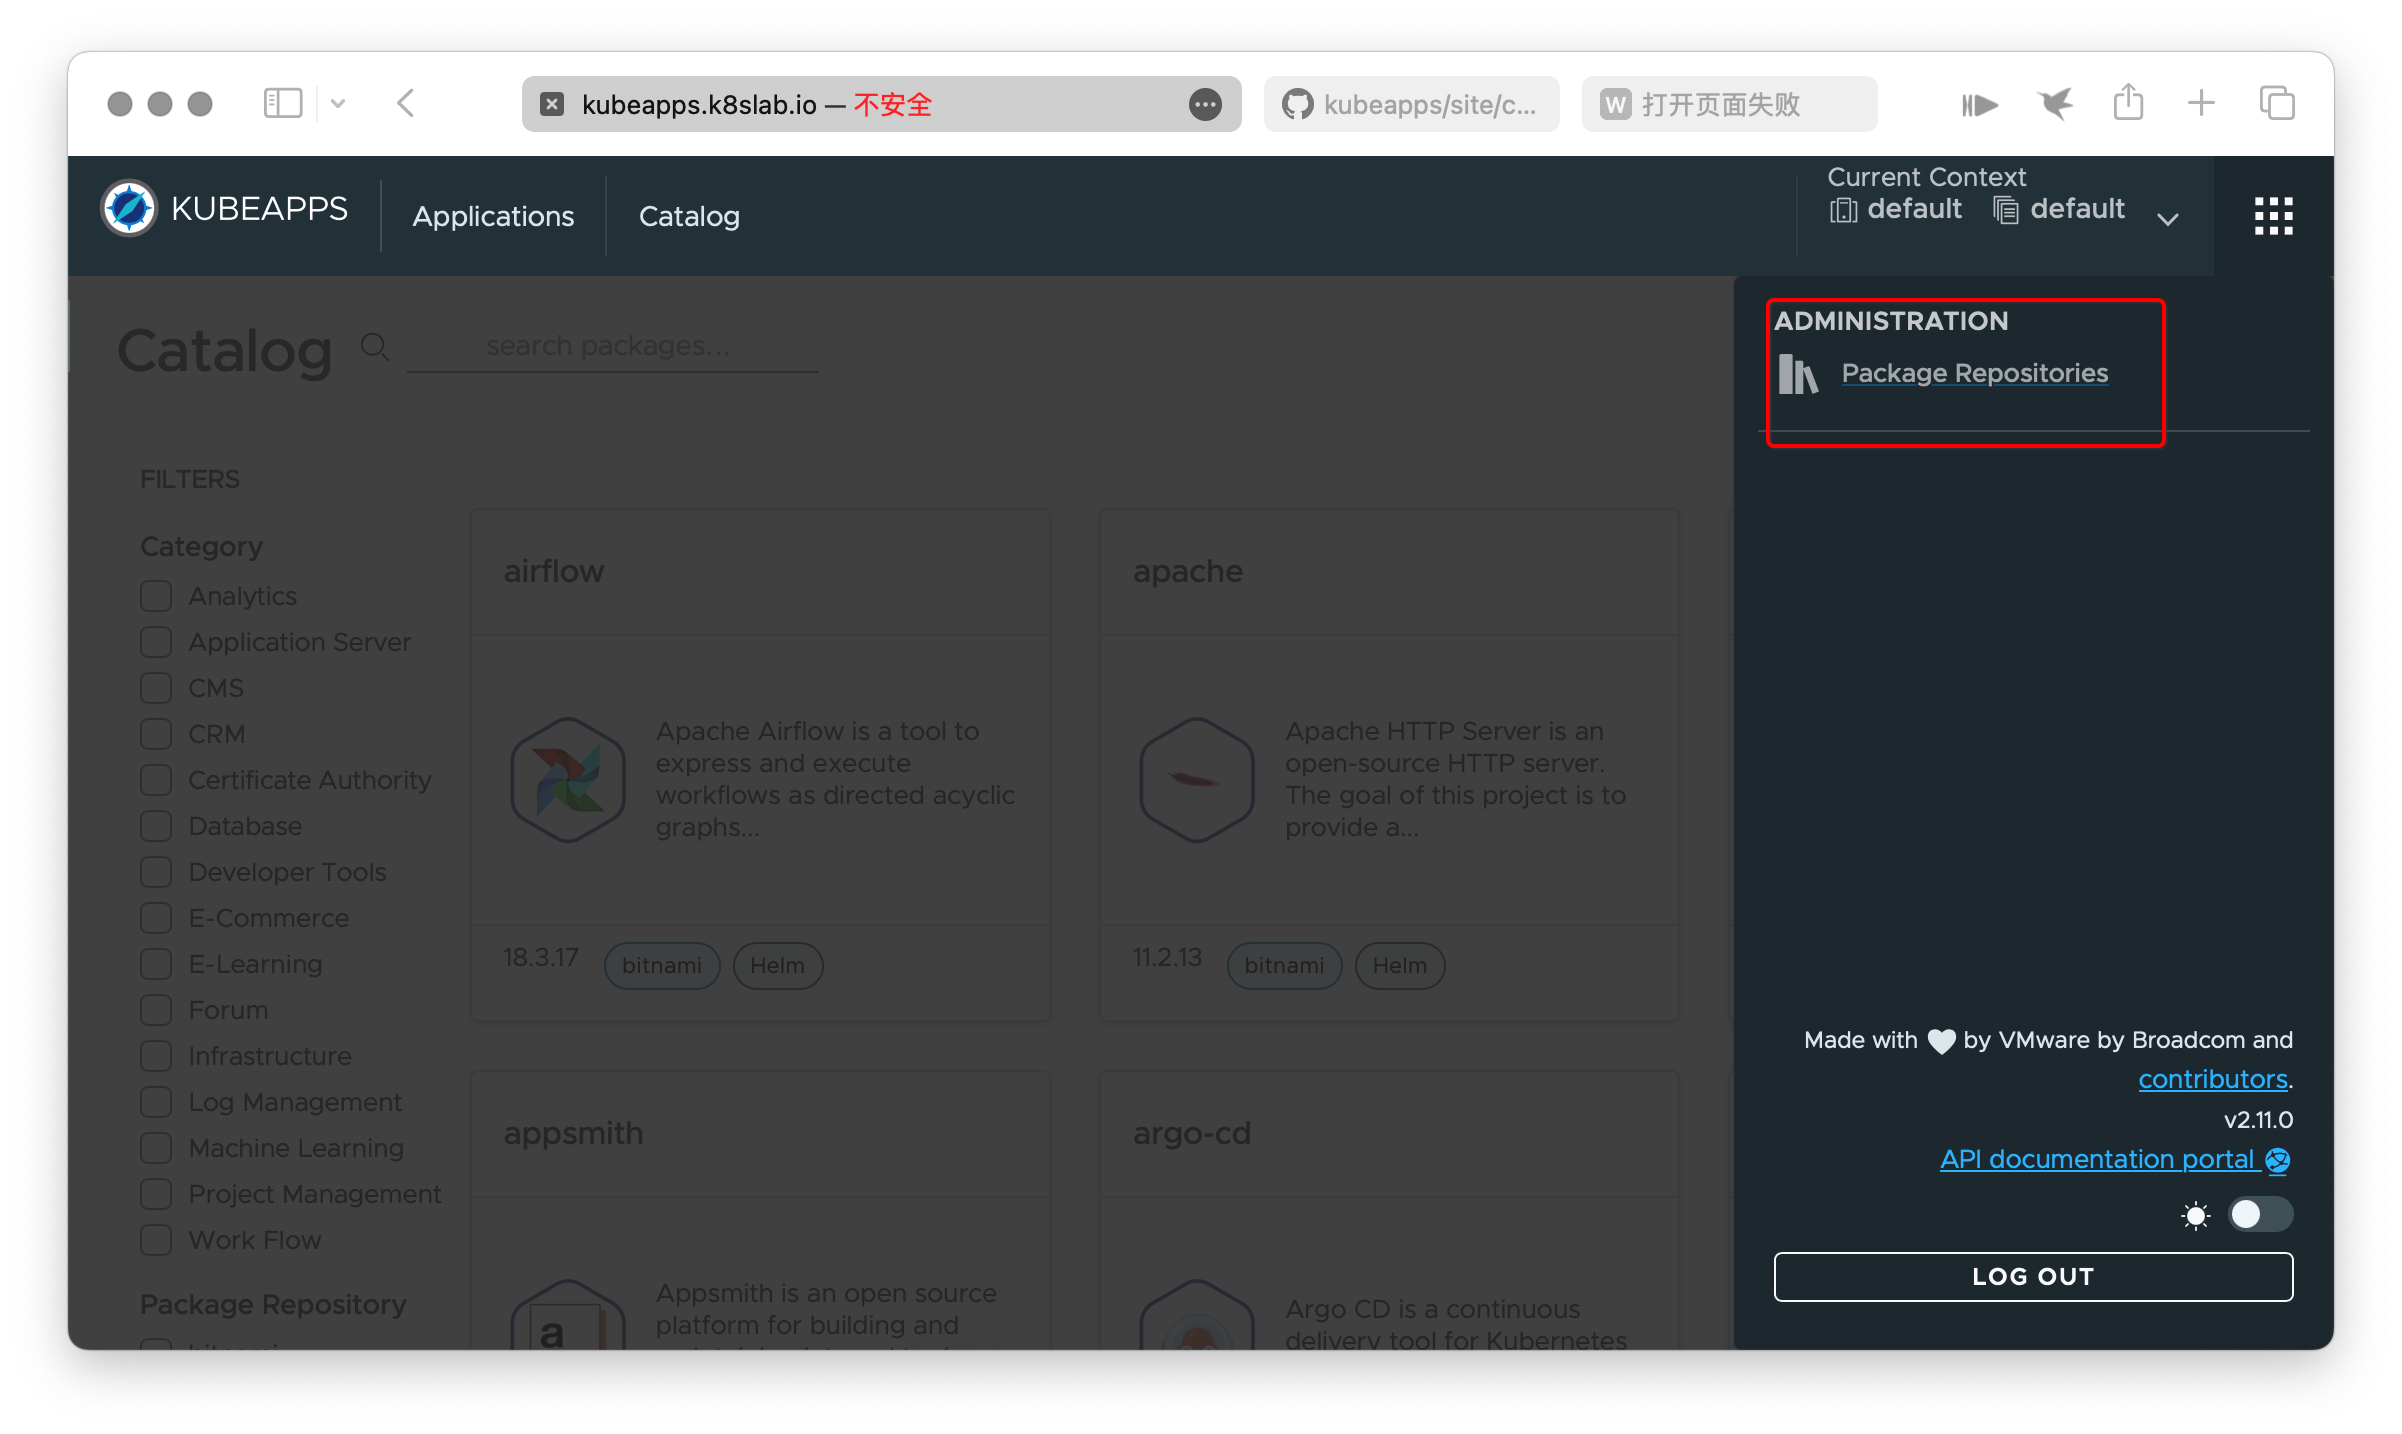Click the airflow Helm tag
Image resolution: width=2402 pixels, height=1434 pixels.
[x=777, y=966]
